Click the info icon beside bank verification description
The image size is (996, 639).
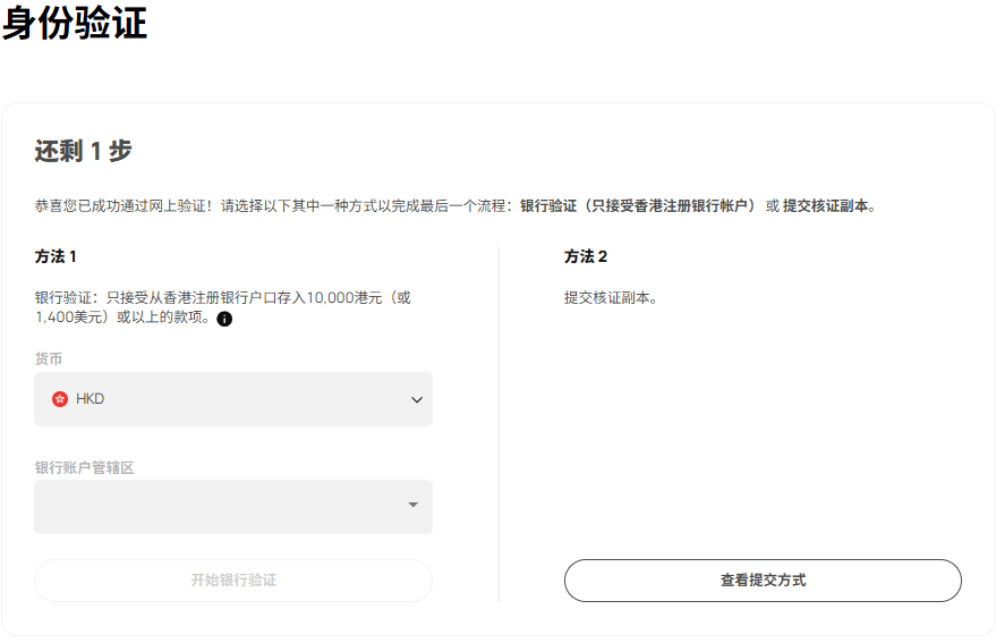point(224,319)
